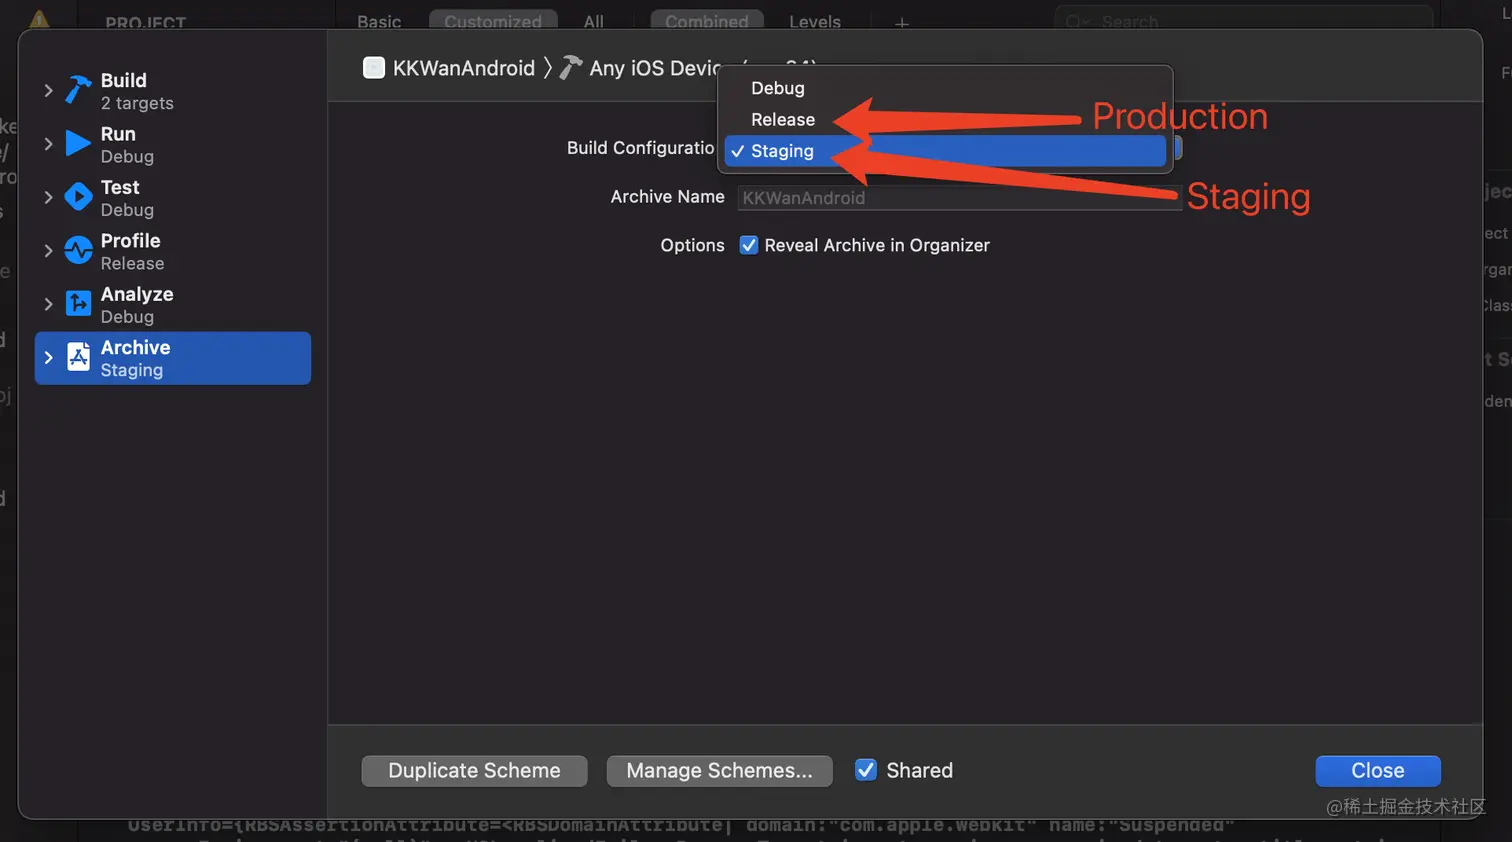This screenshot has height=842, width=1512.
Task: Switch to Levels tab in background window
Action: point(815,21)
